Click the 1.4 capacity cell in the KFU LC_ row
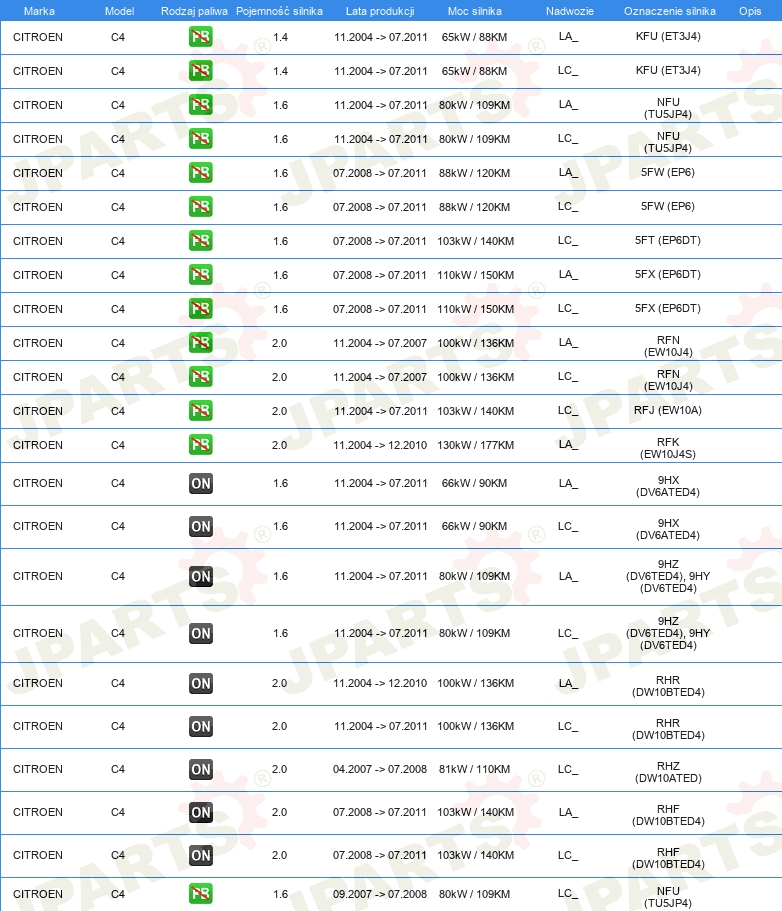Screen dimensions: 782x911 [x=281, y=71]
